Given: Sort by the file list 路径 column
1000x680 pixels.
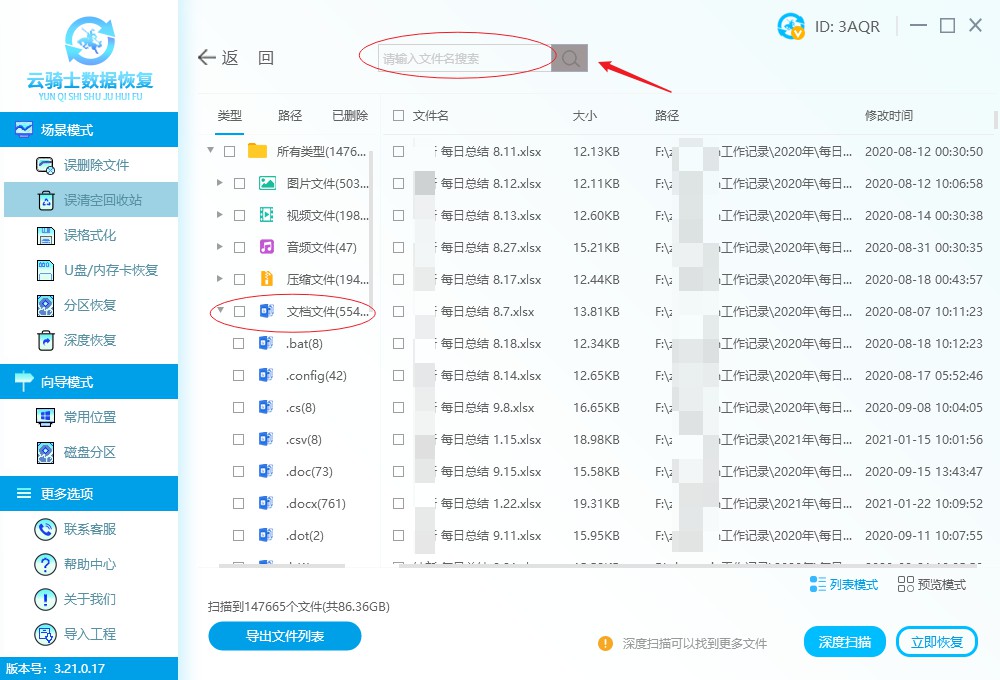Looking at the screenshot, I should tap(667, 115).
